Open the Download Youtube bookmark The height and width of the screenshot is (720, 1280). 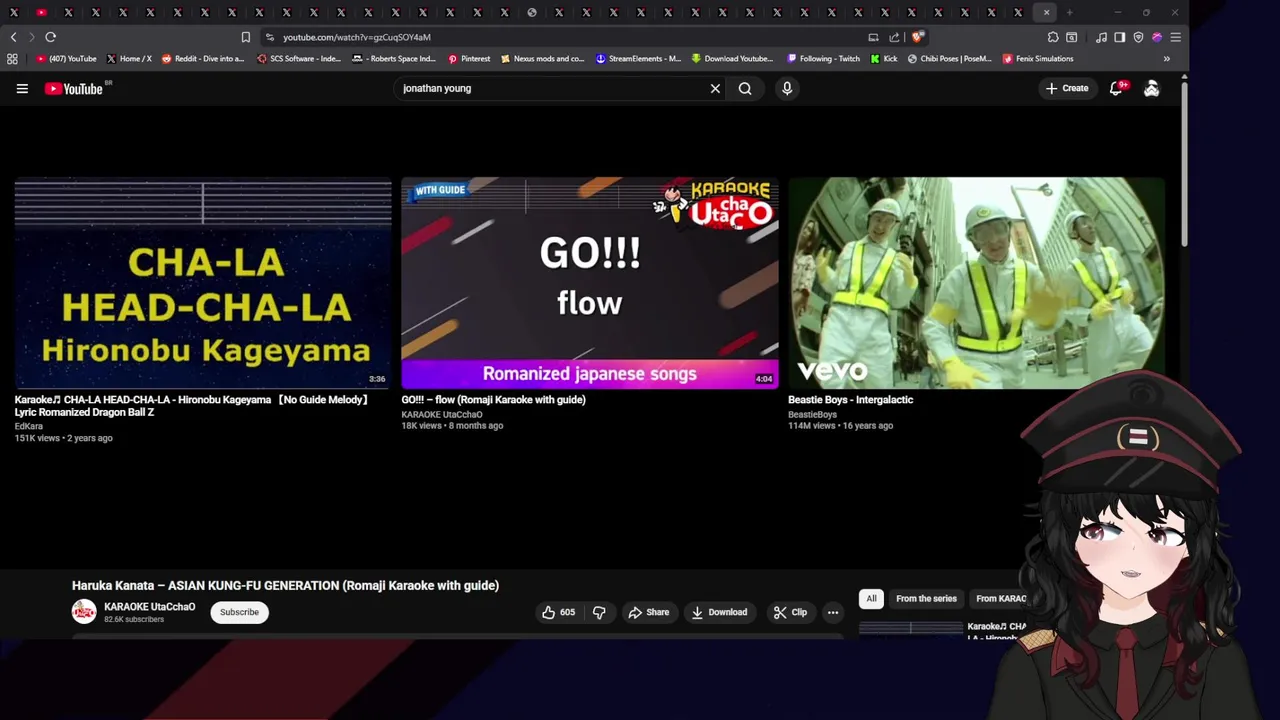point(732,59)
